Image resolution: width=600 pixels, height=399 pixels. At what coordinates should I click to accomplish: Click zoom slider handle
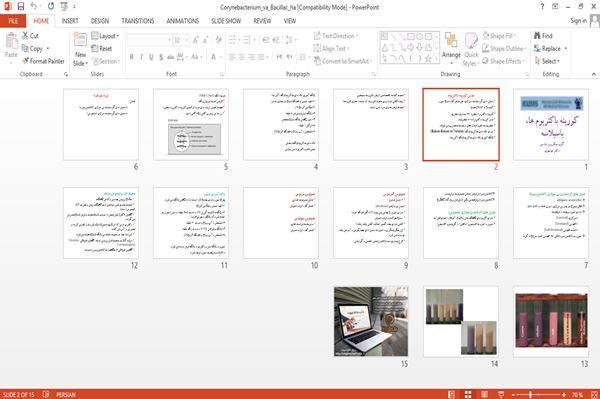pyautogui.click(x=530, y=394)
